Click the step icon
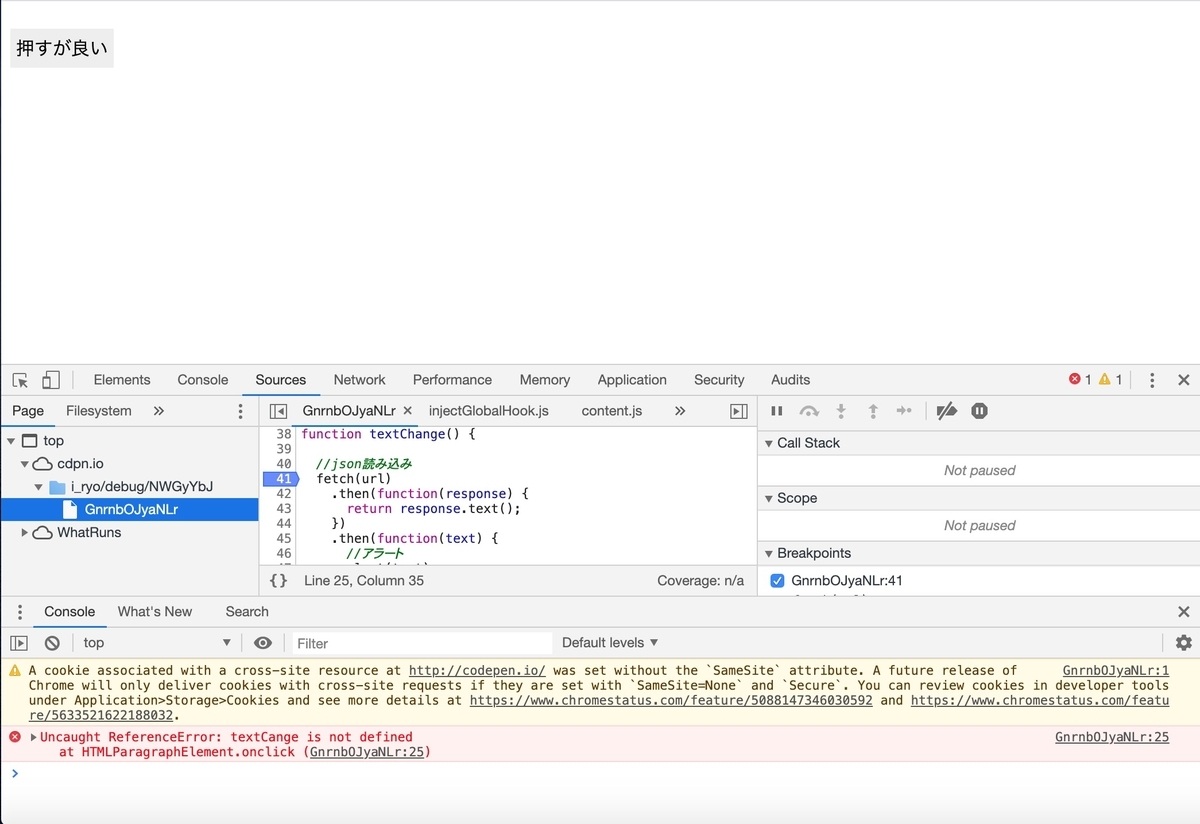The height and width of the screenshot is (824, 1200). pos(904,411)
